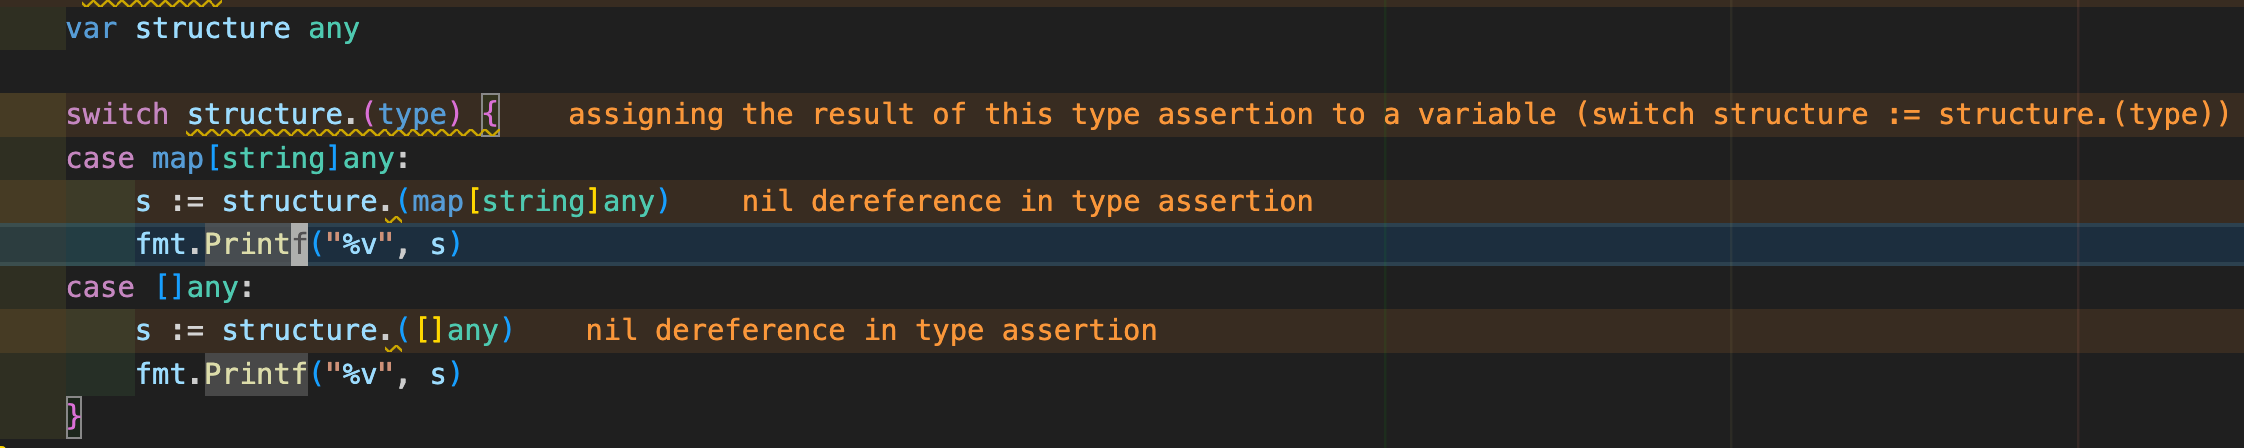This screenshot has width=2244, height=448.
Task: Click 'fmt' in the last Printf line
Action: coord(161,374)
